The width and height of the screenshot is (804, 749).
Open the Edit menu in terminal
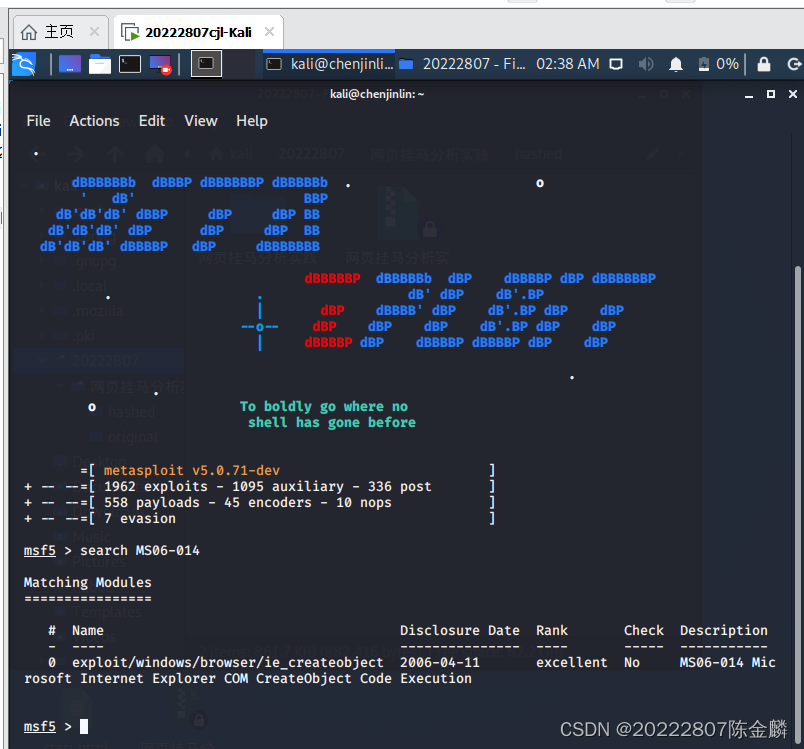click(152, 121)
